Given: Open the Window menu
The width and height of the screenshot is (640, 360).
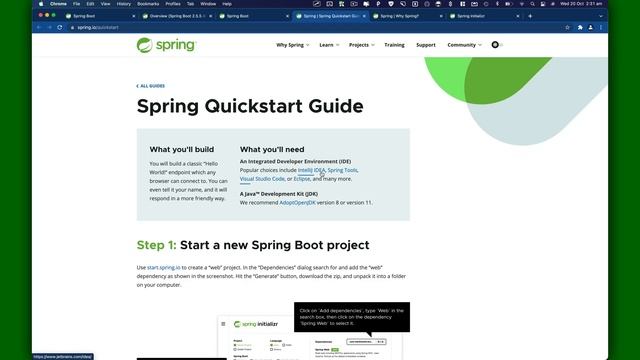Looking at the screenshot, I should coord(208,4).
